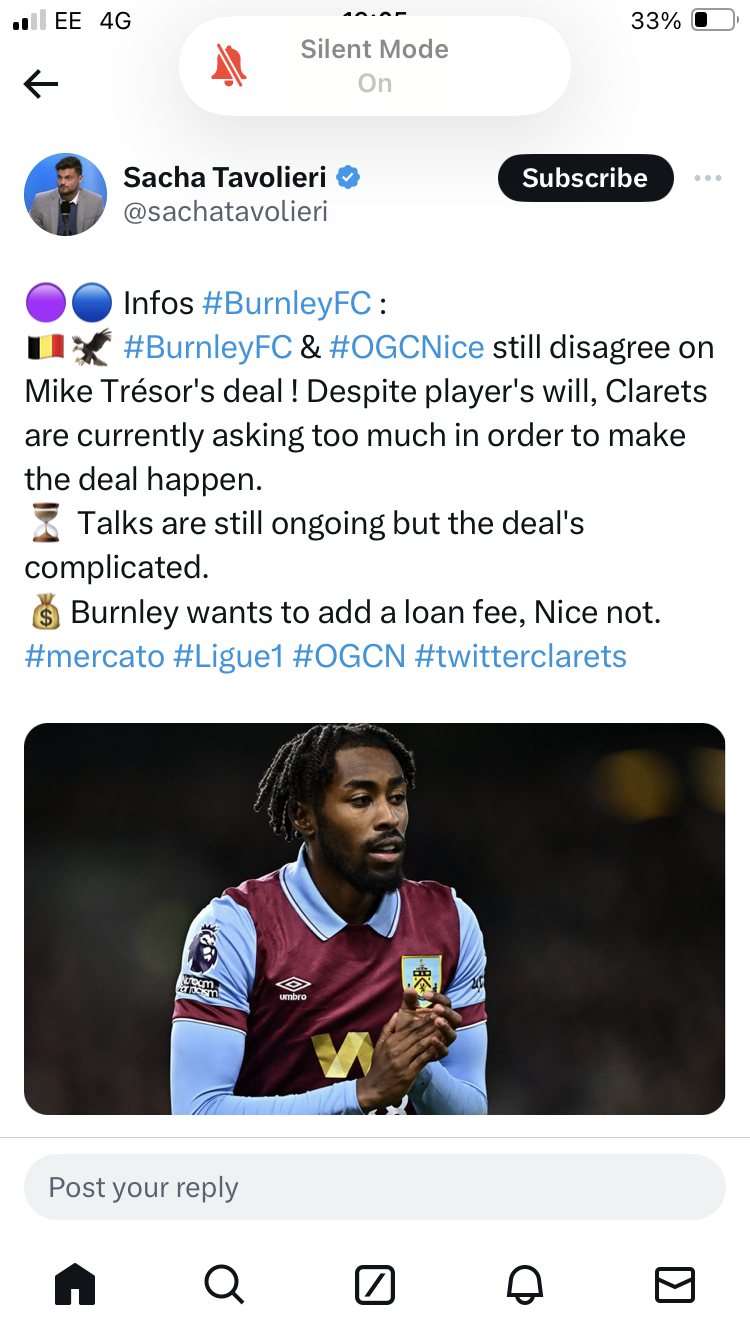
Task: Tap the compose post icon
Action: tap(375, 1284)
